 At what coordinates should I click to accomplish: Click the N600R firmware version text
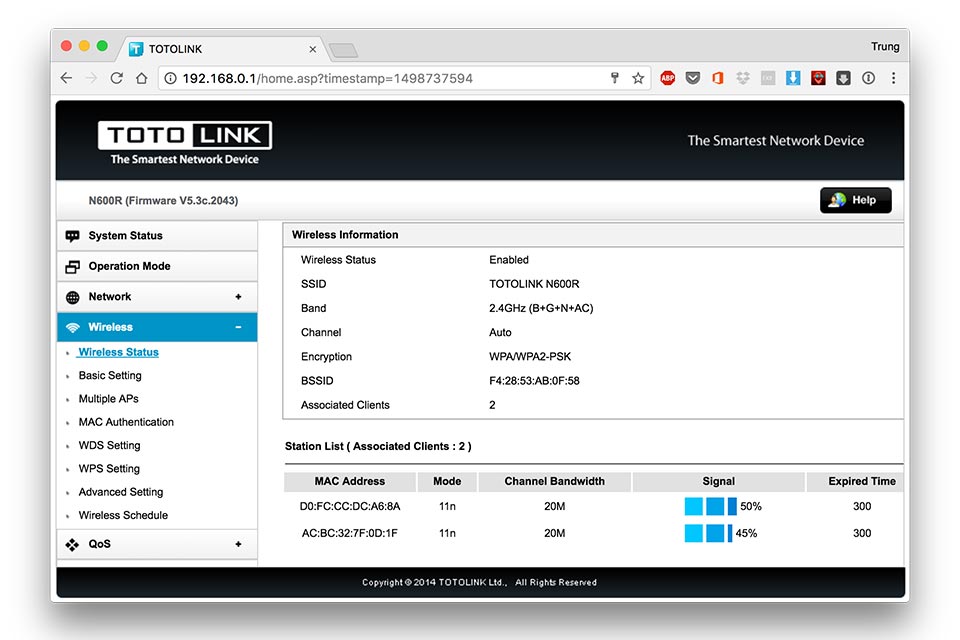coord(163,200)
